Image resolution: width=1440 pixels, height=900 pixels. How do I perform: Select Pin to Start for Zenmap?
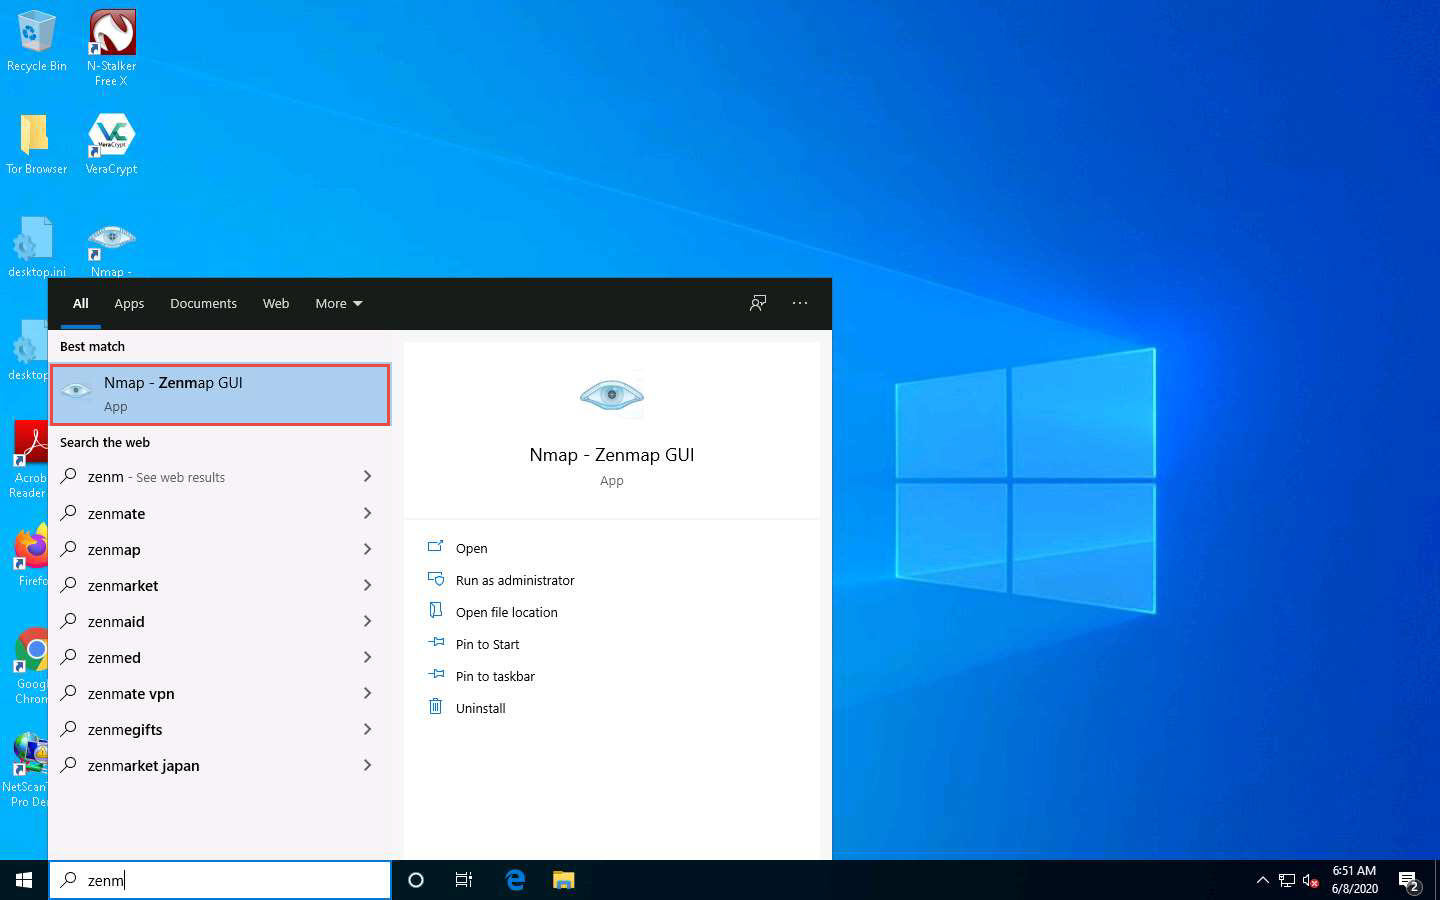488,644
